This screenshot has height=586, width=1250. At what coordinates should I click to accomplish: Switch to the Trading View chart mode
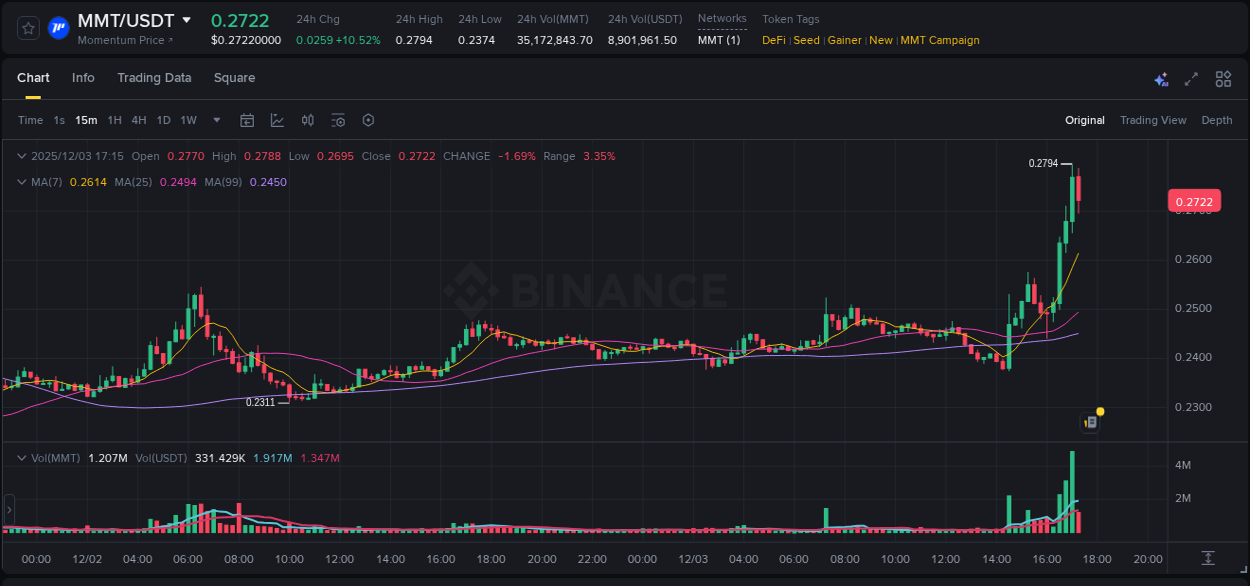(x=1153, y=120)
